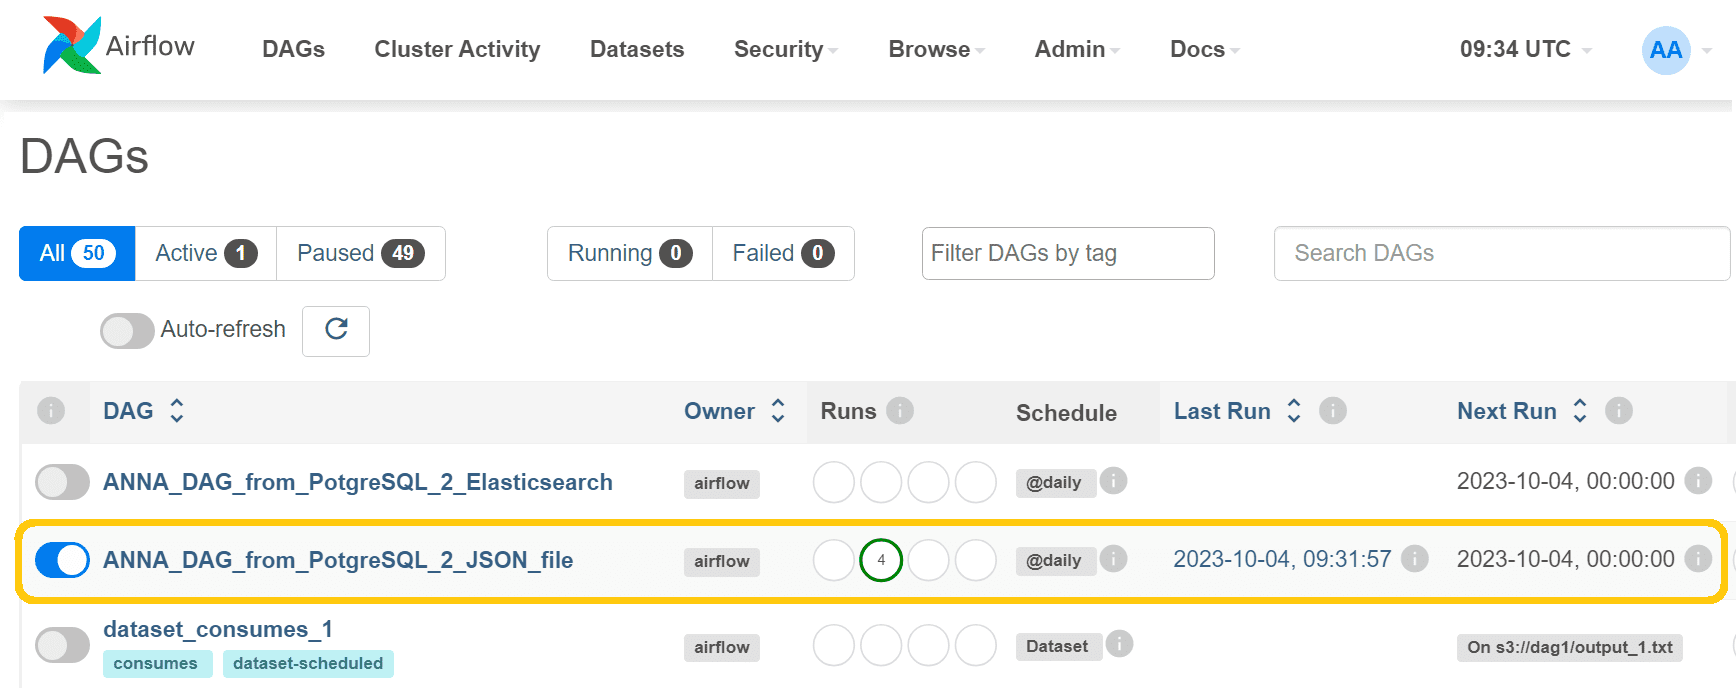
Task: Click the Search DAGs input field
Action: pyautogui.click(x=1502, y=253)
